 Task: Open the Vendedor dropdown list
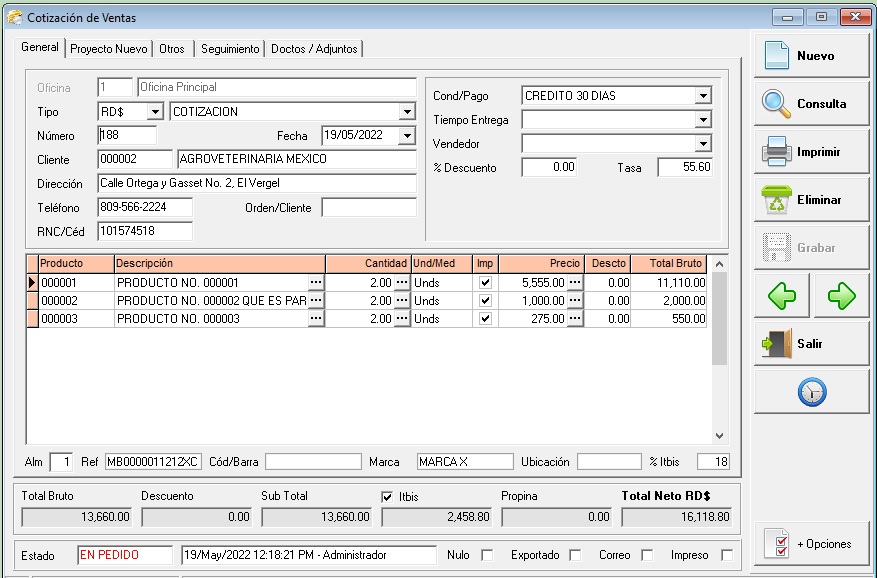click(703, 144)
